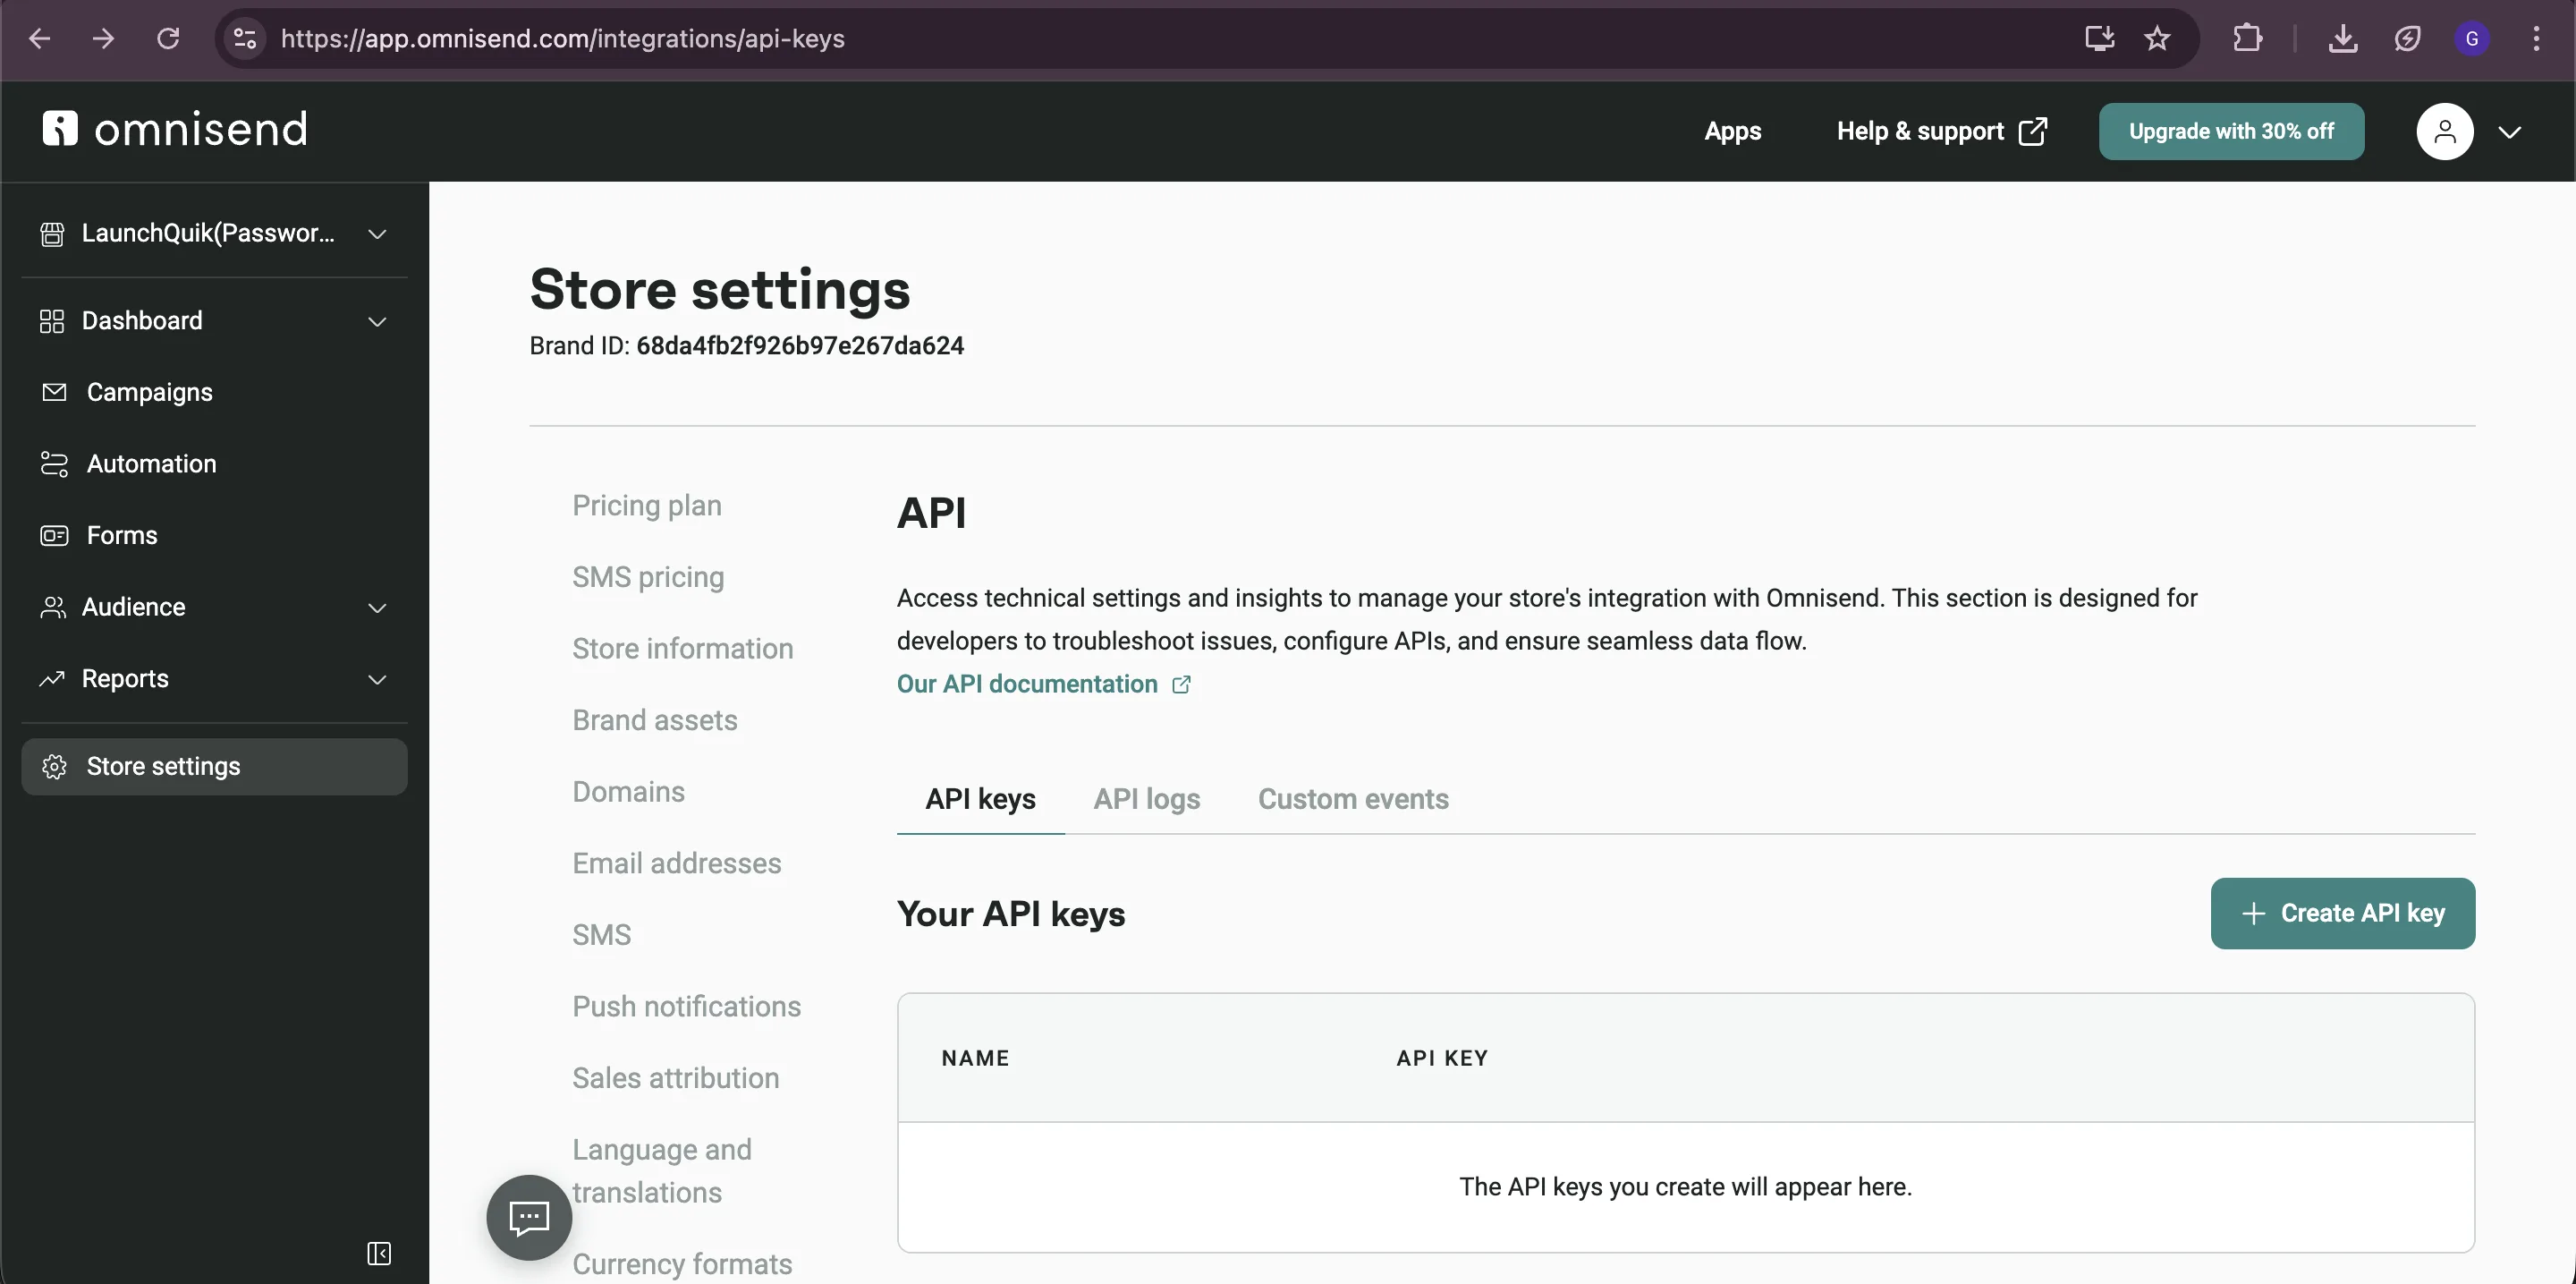Click the NAME column header
This screenshot has height=1284, width=2576.
click(975, 1058)
